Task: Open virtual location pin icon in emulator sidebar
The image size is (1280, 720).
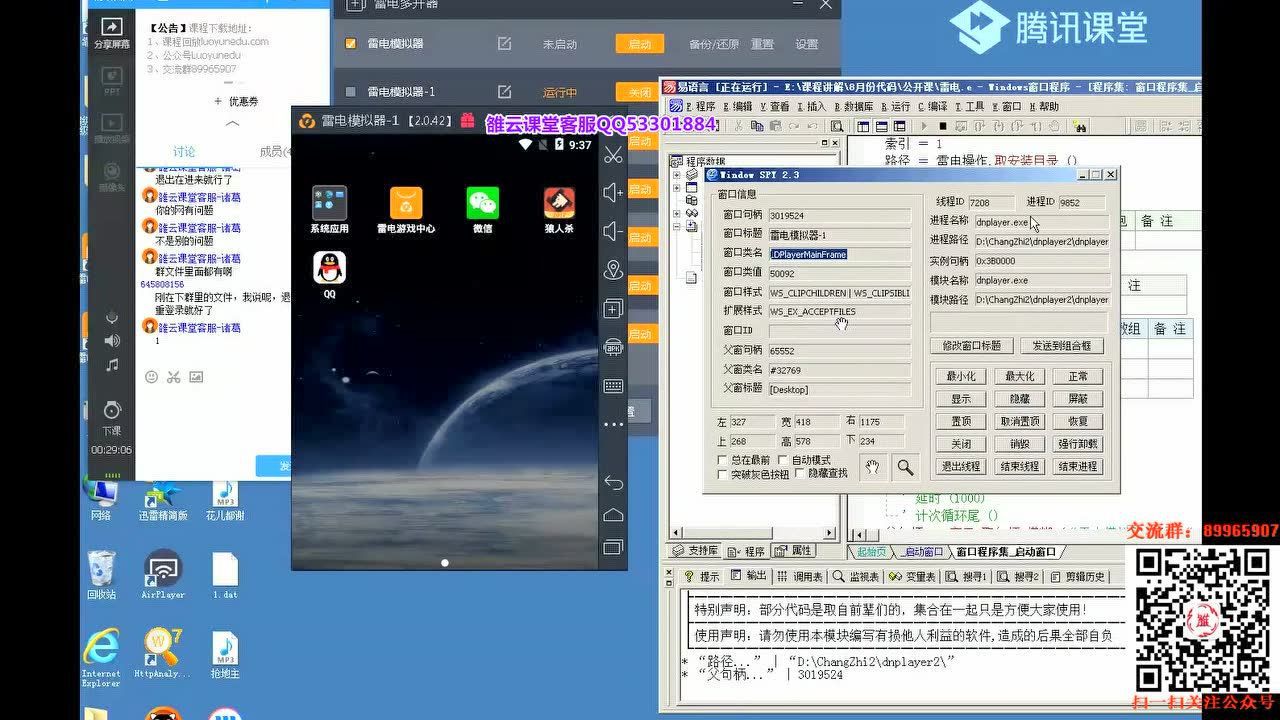Action: point(613,270)
